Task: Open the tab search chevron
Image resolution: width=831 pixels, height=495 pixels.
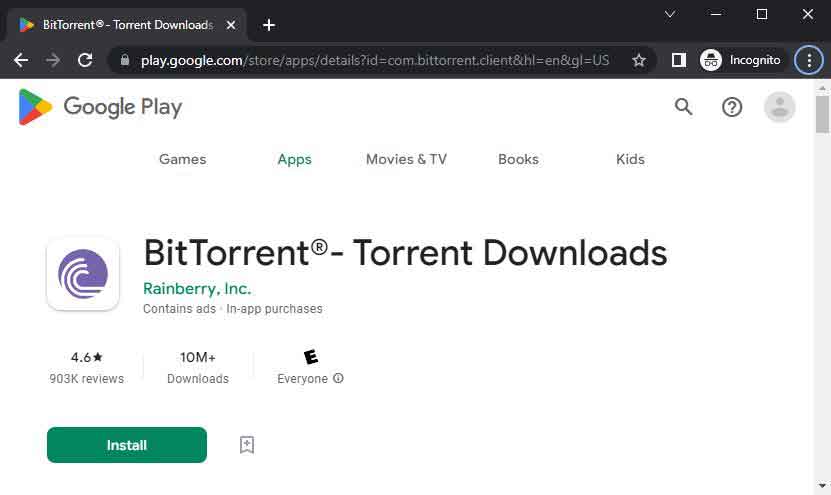Action: (x=670, y=14)
